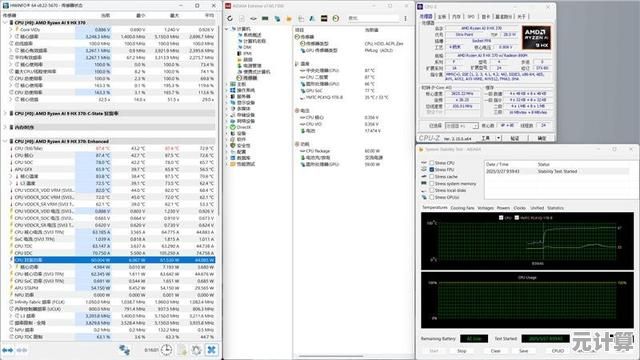The width and height of the screenshot is (640, 360).
Task: Enable Stress system memory checkbox
Action: (x=431, y=184)
